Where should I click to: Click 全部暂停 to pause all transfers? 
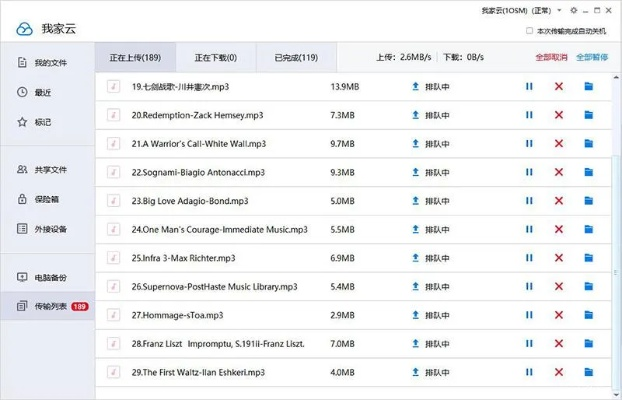click(x=592, y=58)
